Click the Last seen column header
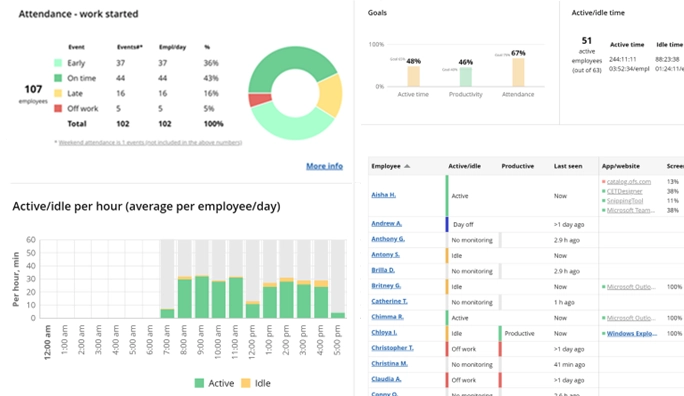 point(568,166)
